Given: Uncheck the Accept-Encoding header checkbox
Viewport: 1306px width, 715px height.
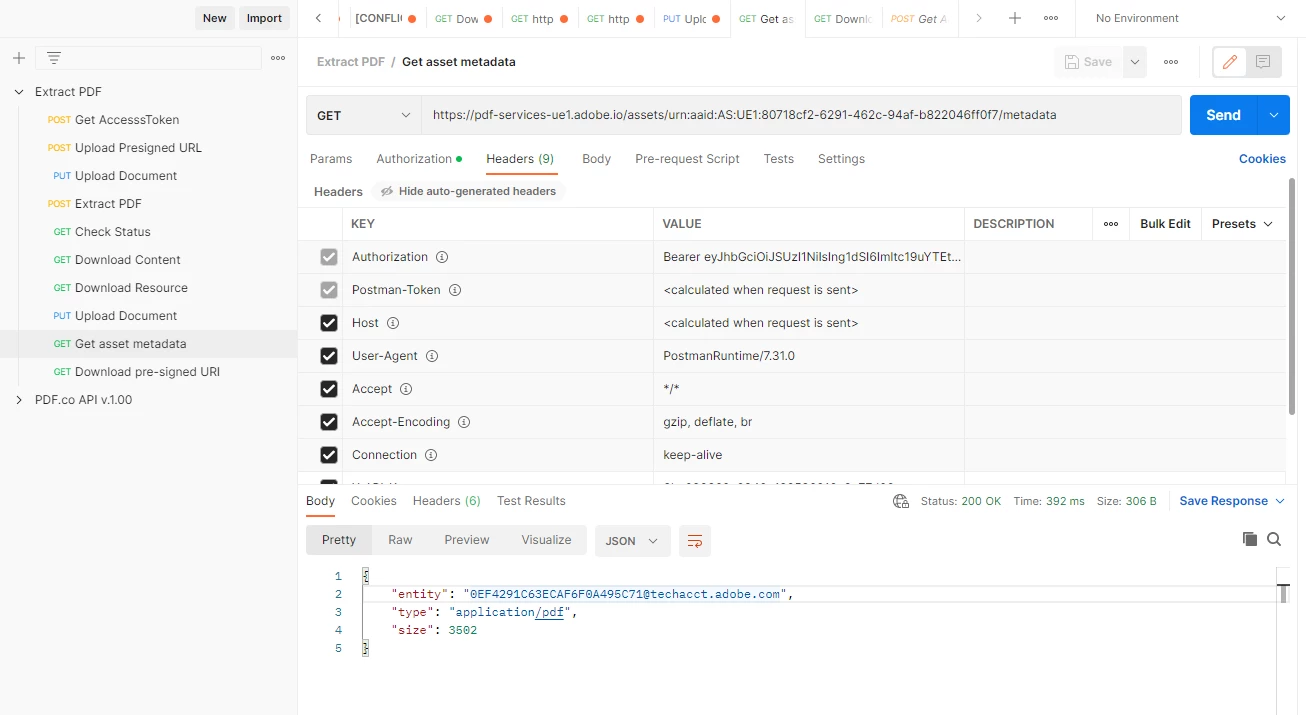Looking at the screenshot, I should tap(329, 422).
